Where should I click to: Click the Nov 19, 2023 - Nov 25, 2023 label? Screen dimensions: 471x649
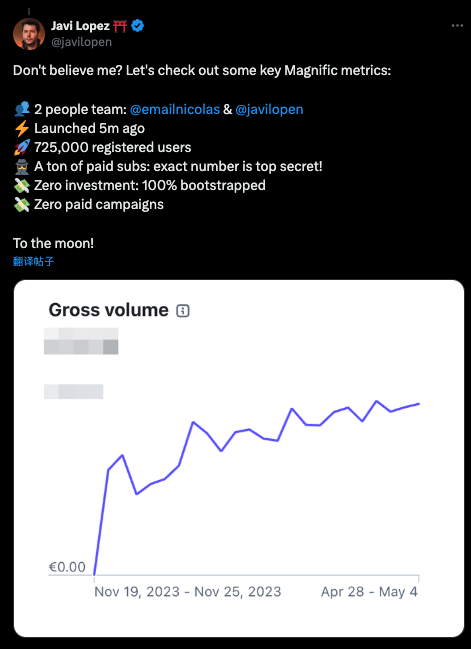pos(187,591)
